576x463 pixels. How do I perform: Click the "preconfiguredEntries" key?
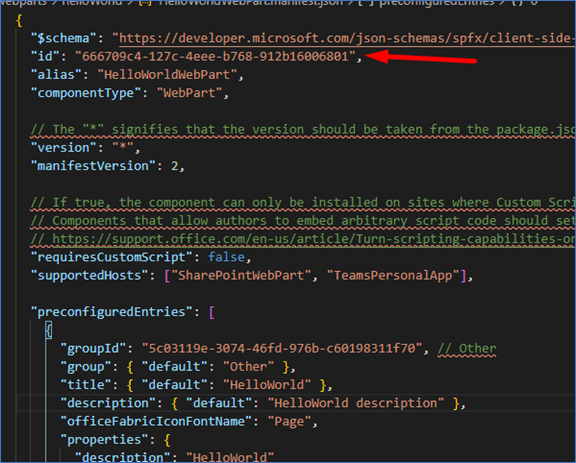[x=112, y=312]
